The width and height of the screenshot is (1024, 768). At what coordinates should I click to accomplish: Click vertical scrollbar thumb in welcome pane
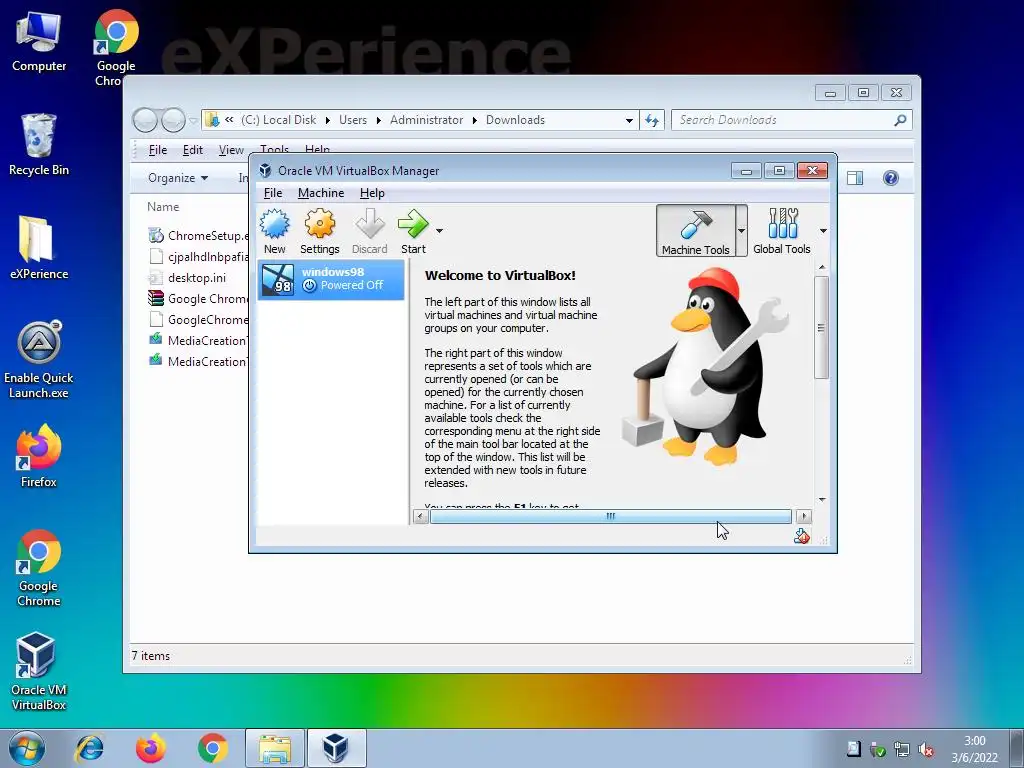(822, 327)
